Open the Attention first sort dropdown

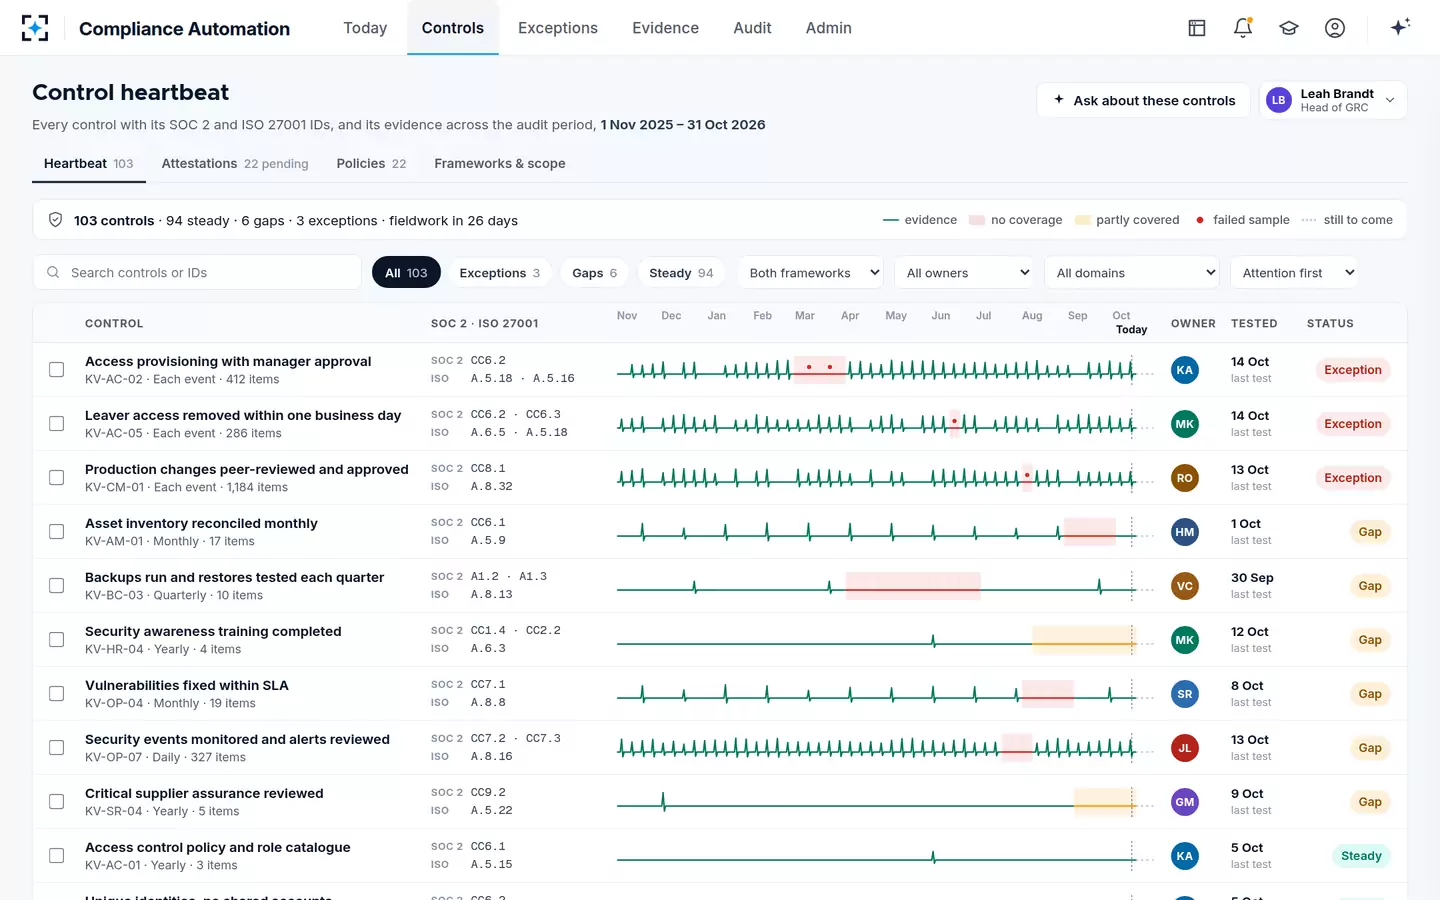click(x=1295, y=272)
